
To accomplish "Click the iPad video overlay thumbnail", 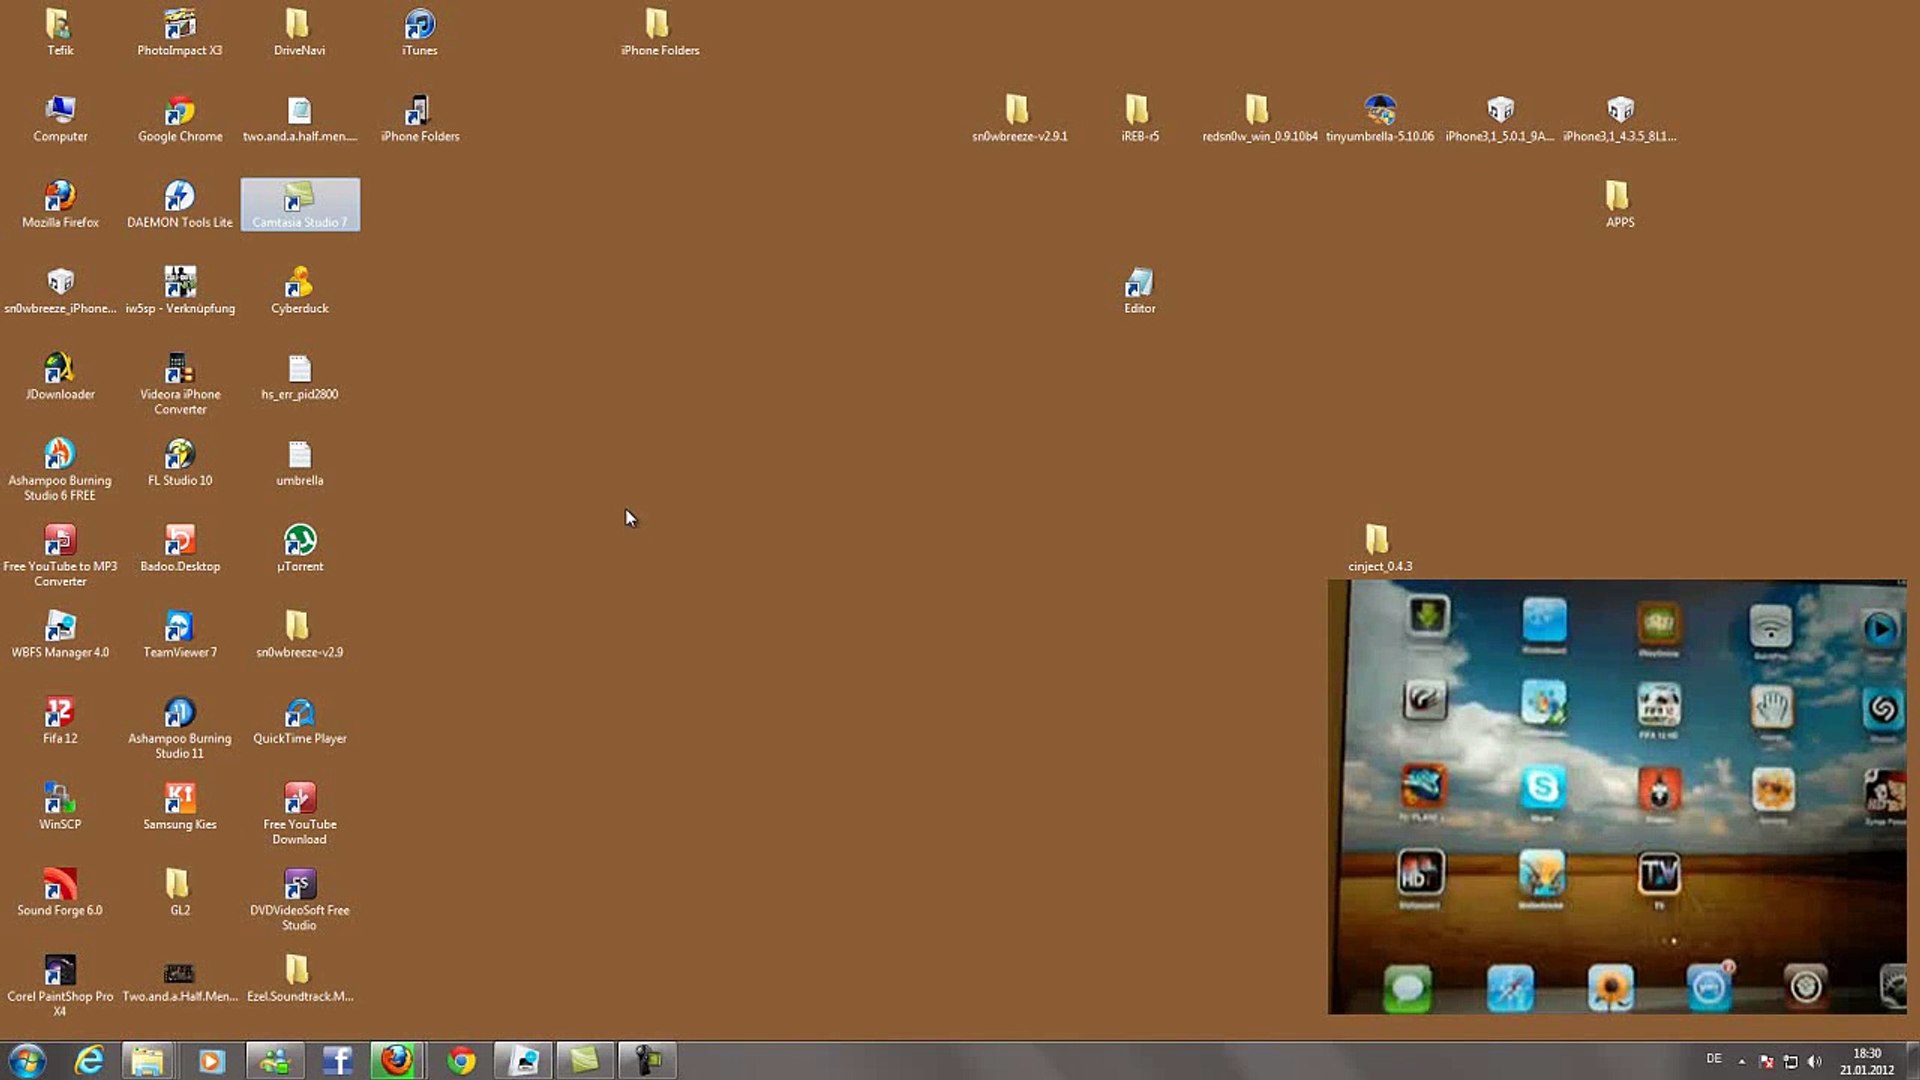I will 1617,797.
